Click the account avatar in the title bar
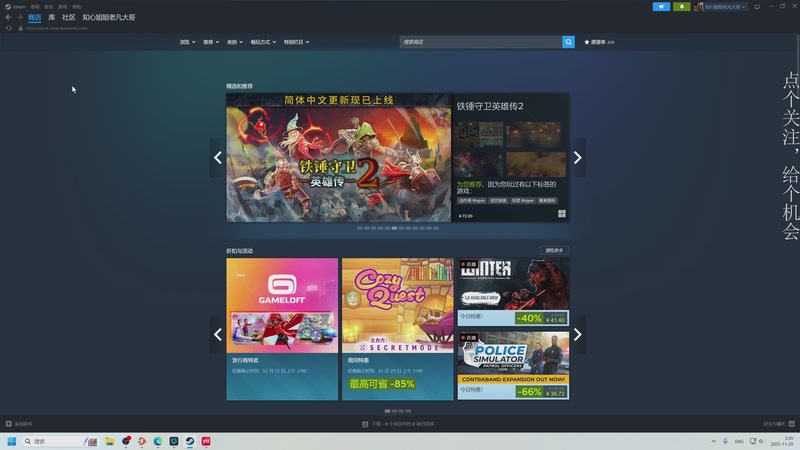Viewport: 800px width, 450px height. click(698, 7)
